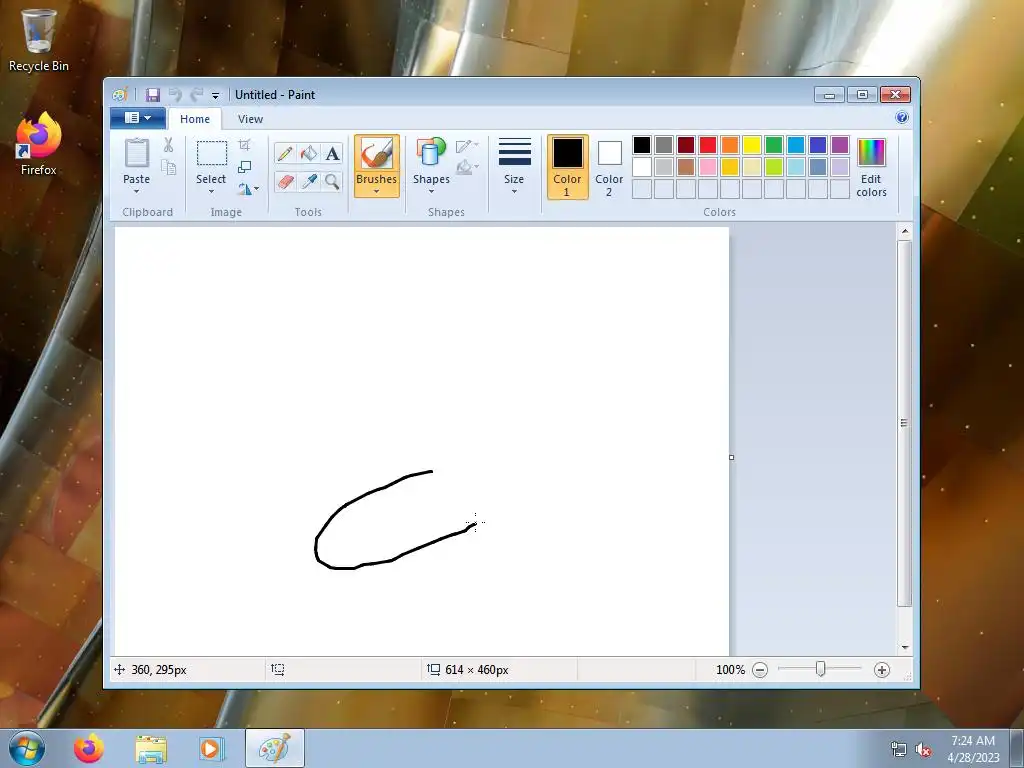Screen dimensions: 1024x768
Task: Select the Color picker eyedropper tool
Action: [x=308, y=181]
